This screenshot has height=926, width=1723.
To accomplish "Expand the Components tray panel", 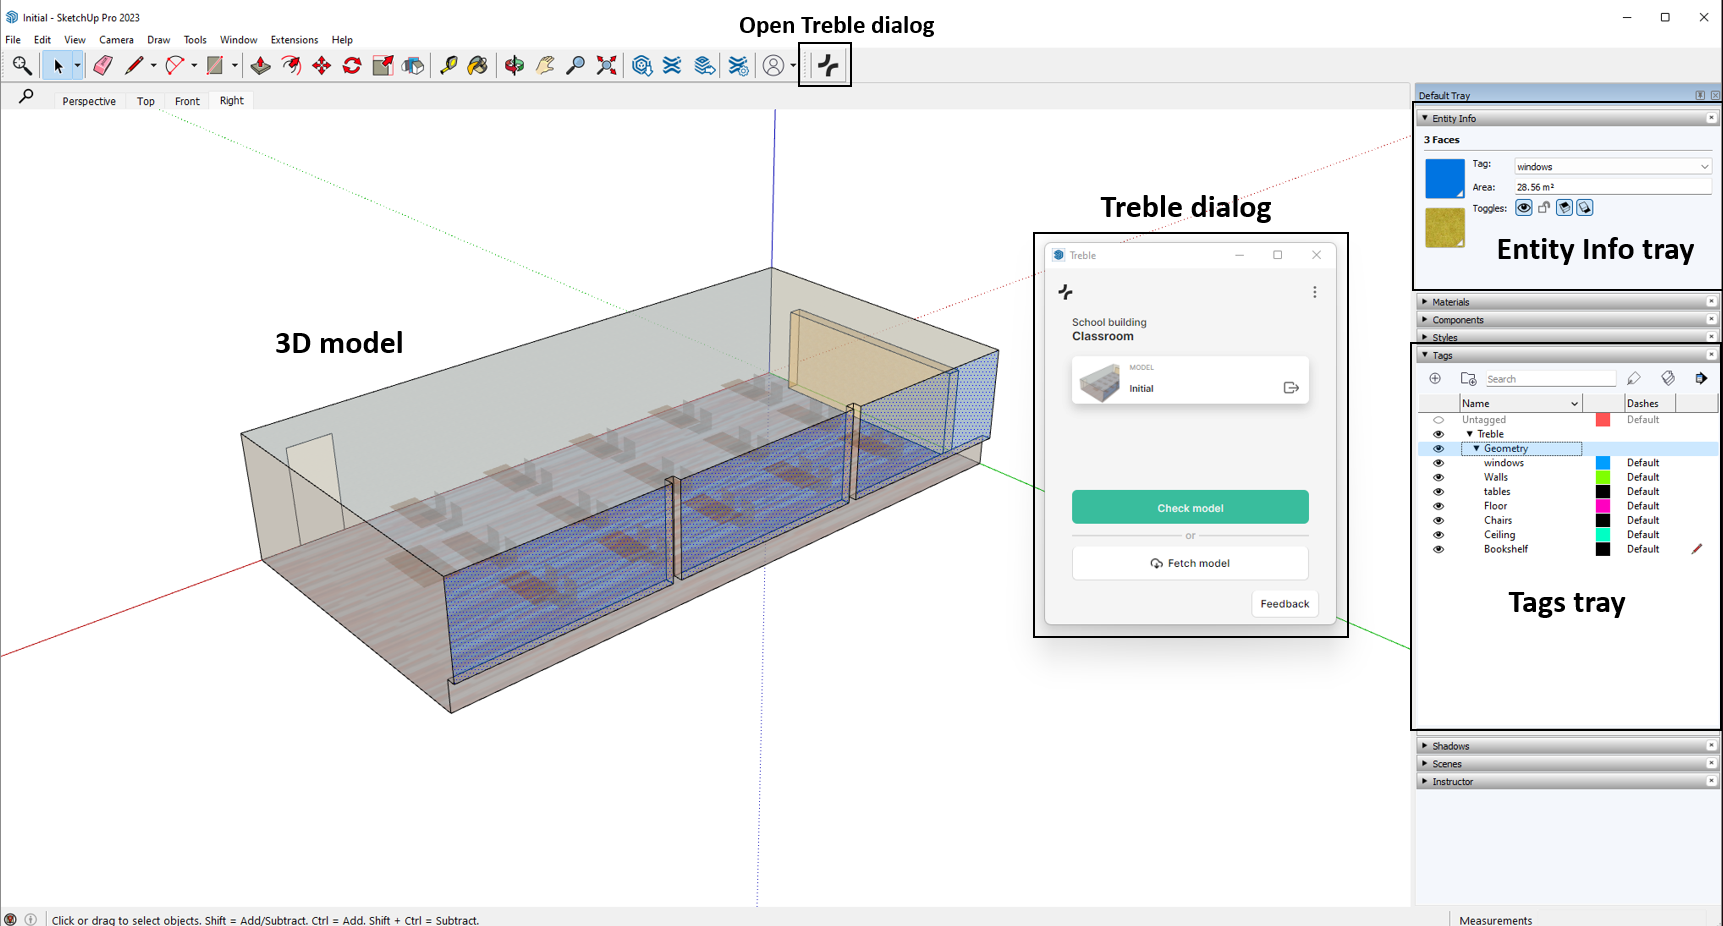I will tap(1567, 320).
